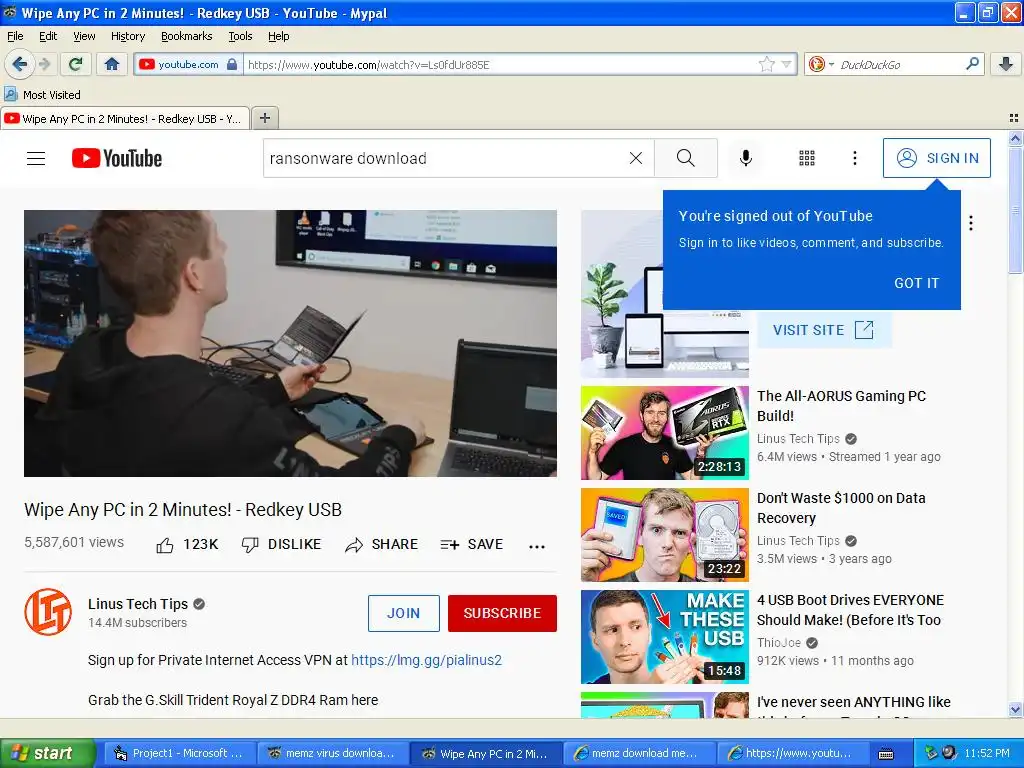Screen dimensions: 1024x768
Task: Select the Wipe Any PC browser tab
Action: pyautogui.click(x=125, y=119)
